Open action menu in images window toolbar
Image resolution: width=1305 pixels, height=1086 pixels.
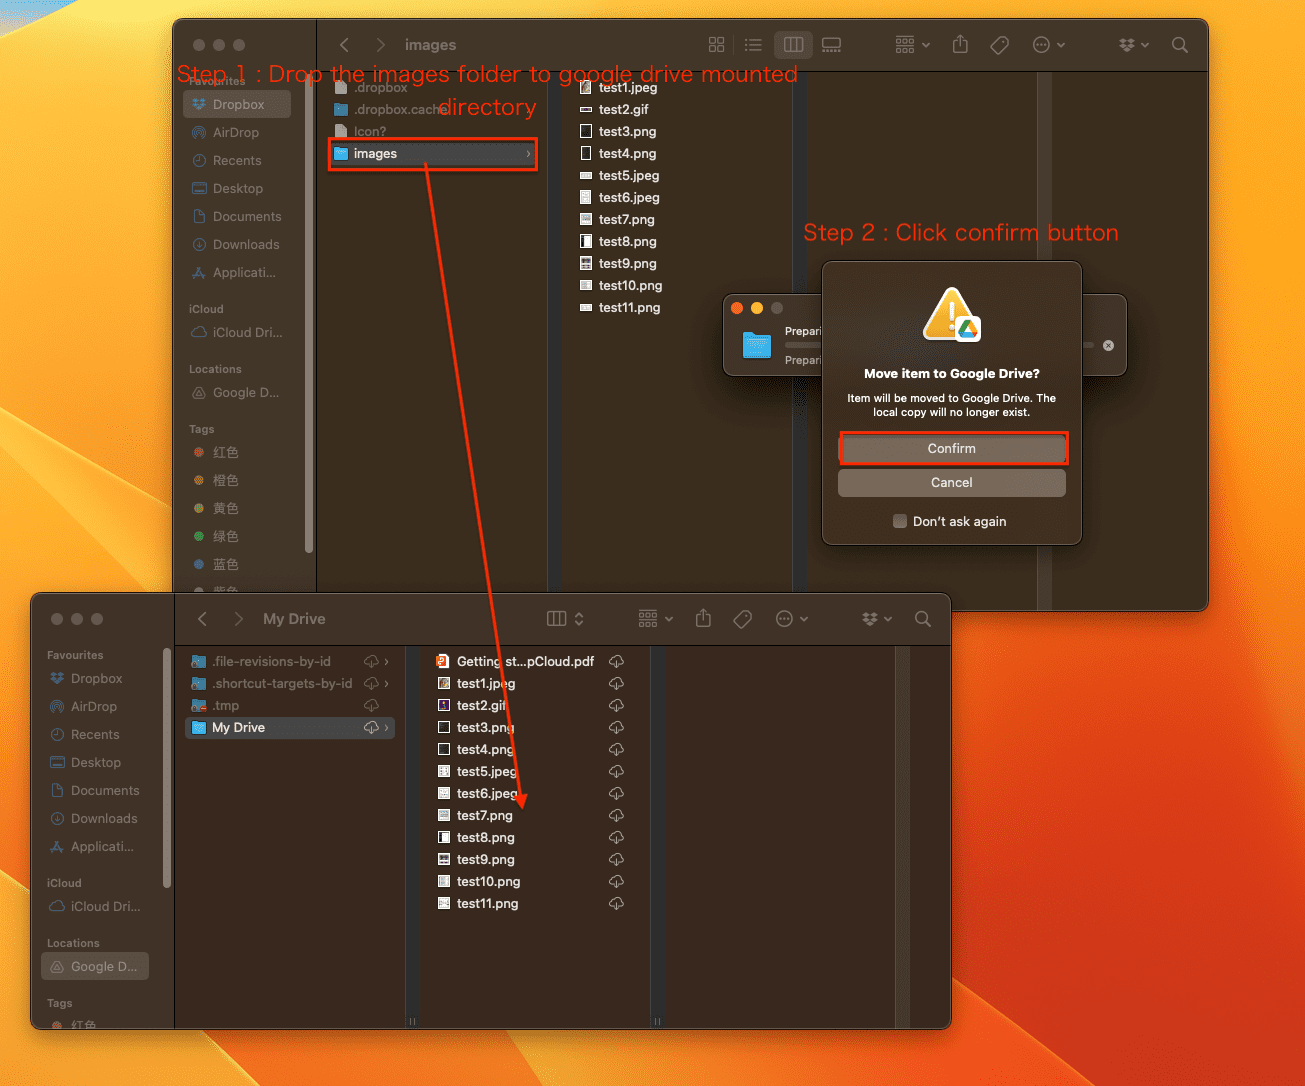[1048, 45]
